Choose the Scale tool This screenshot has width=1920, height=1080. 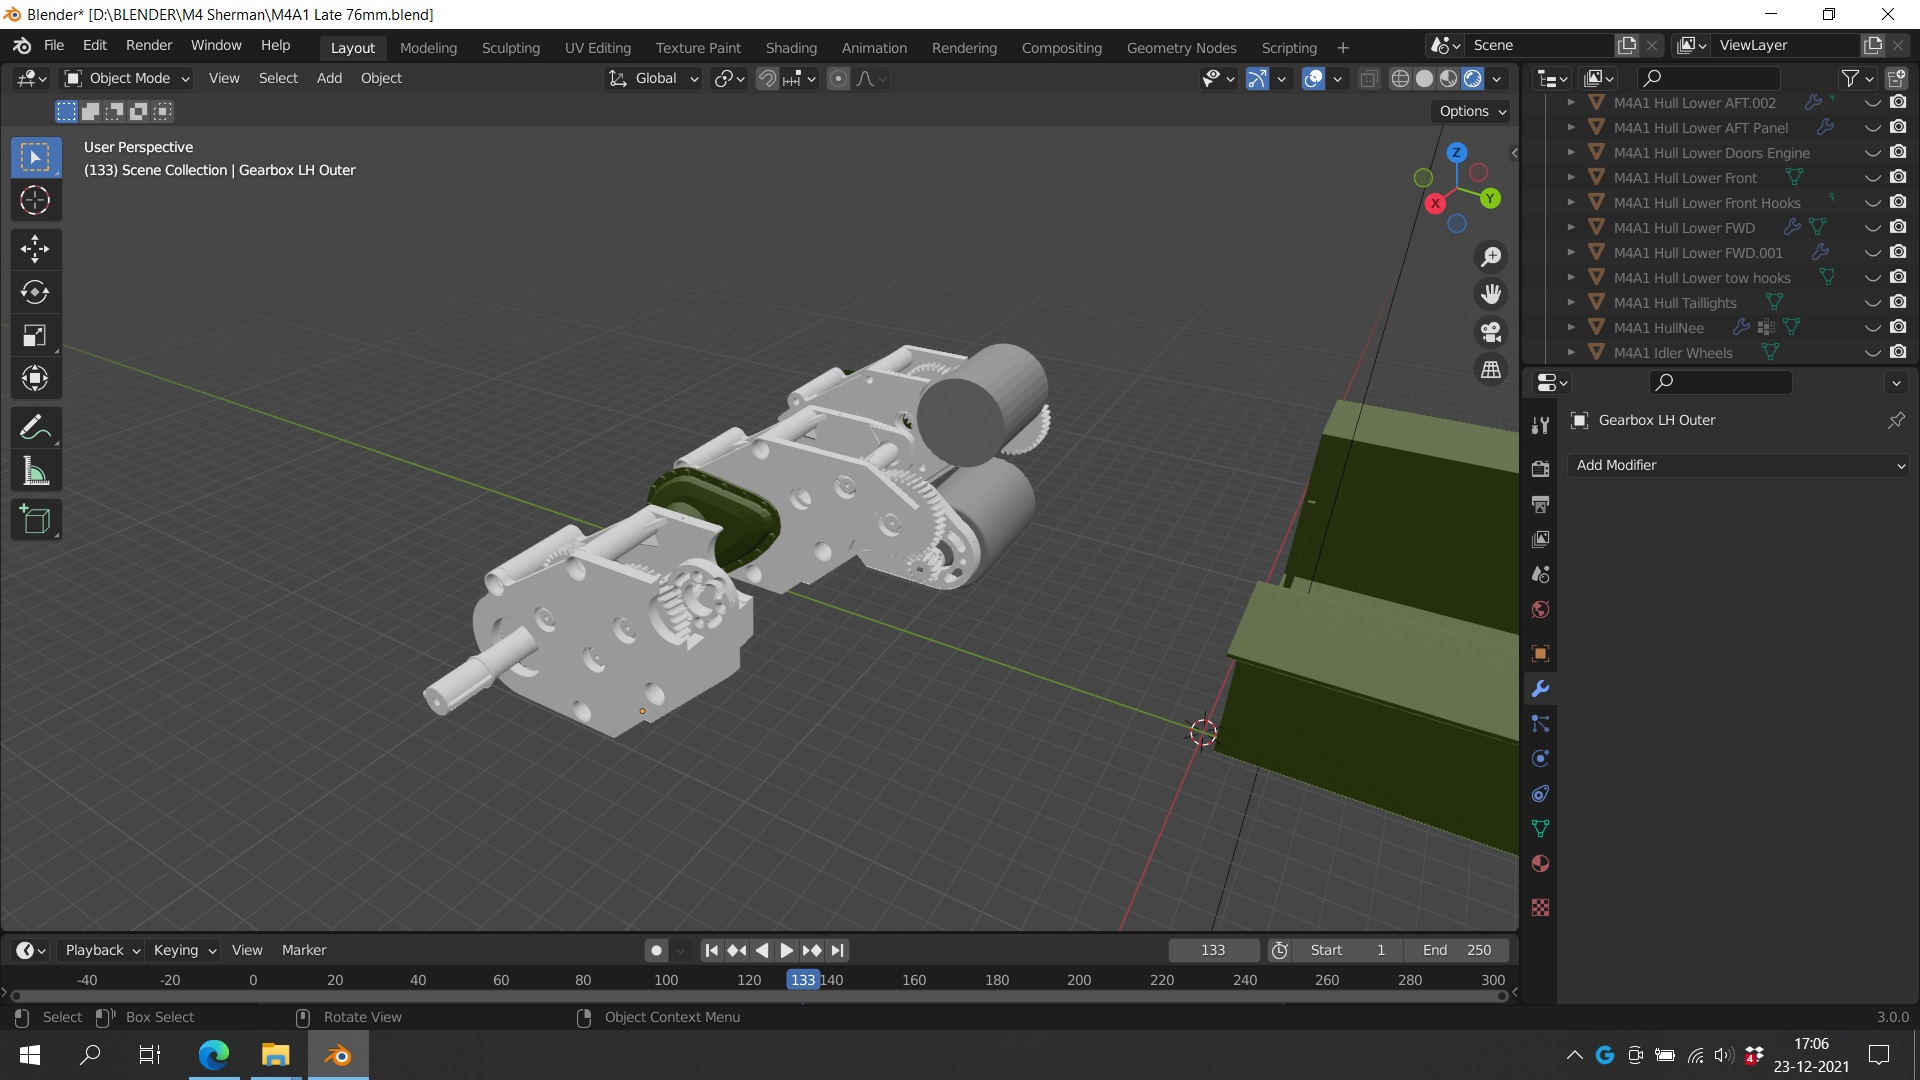35,335
